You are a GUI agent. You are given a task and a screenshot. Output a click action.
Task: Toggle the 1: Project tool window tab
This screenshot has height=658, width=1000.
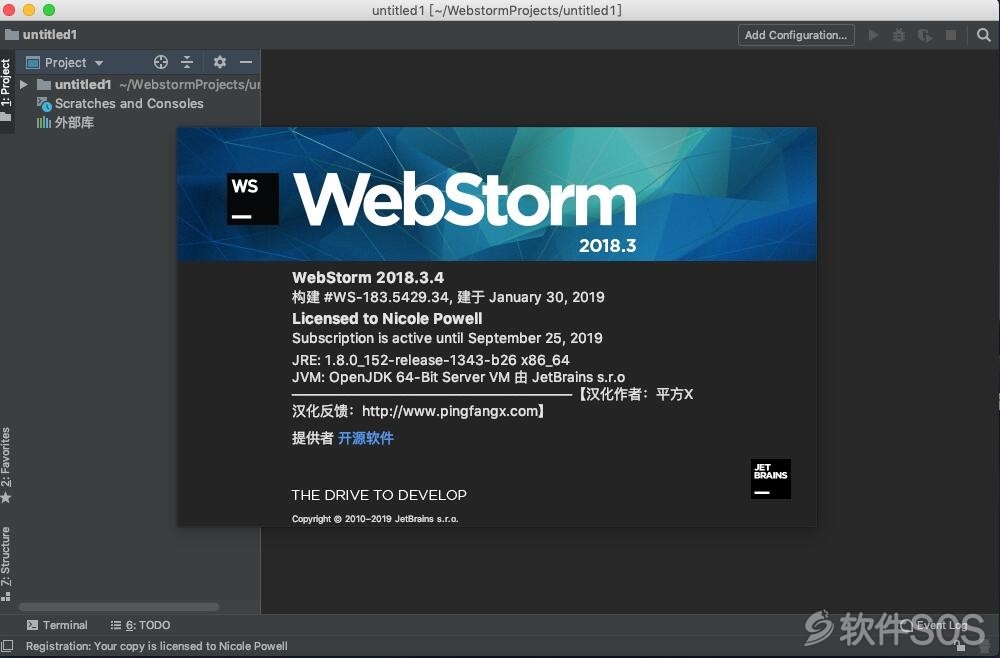[6, 89]
